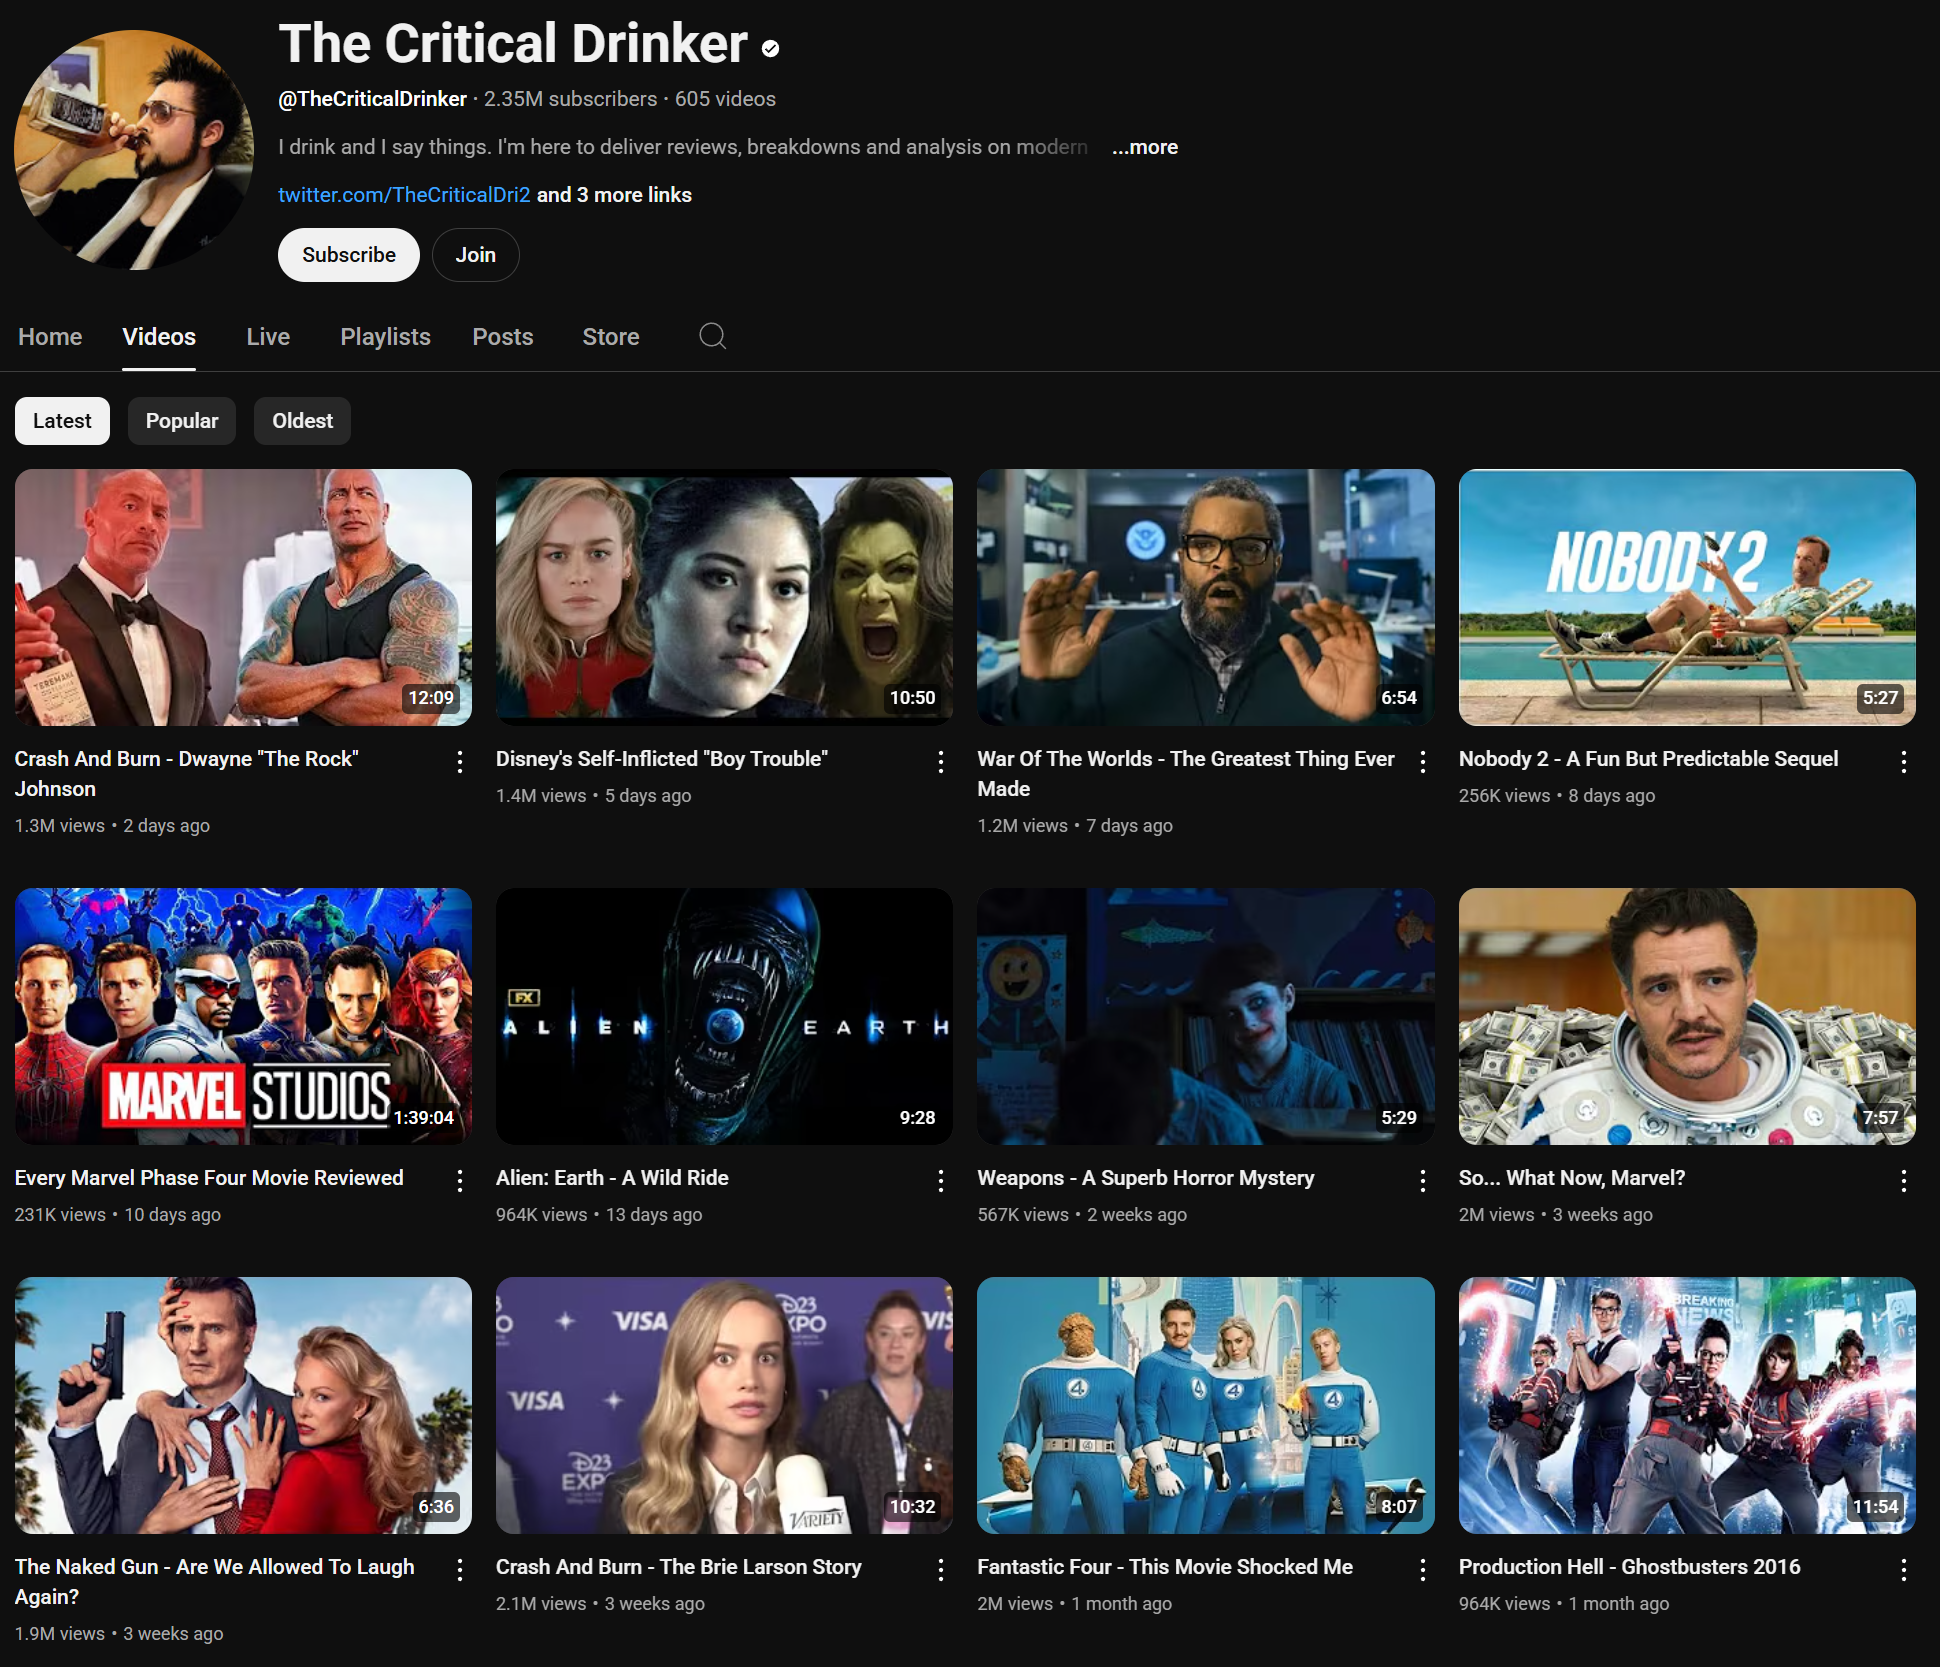1940x1667 pixels.
Task: Open options menu for Disney's Self-Inflicted "Boy Trouble"
Action: pos(940,762)
